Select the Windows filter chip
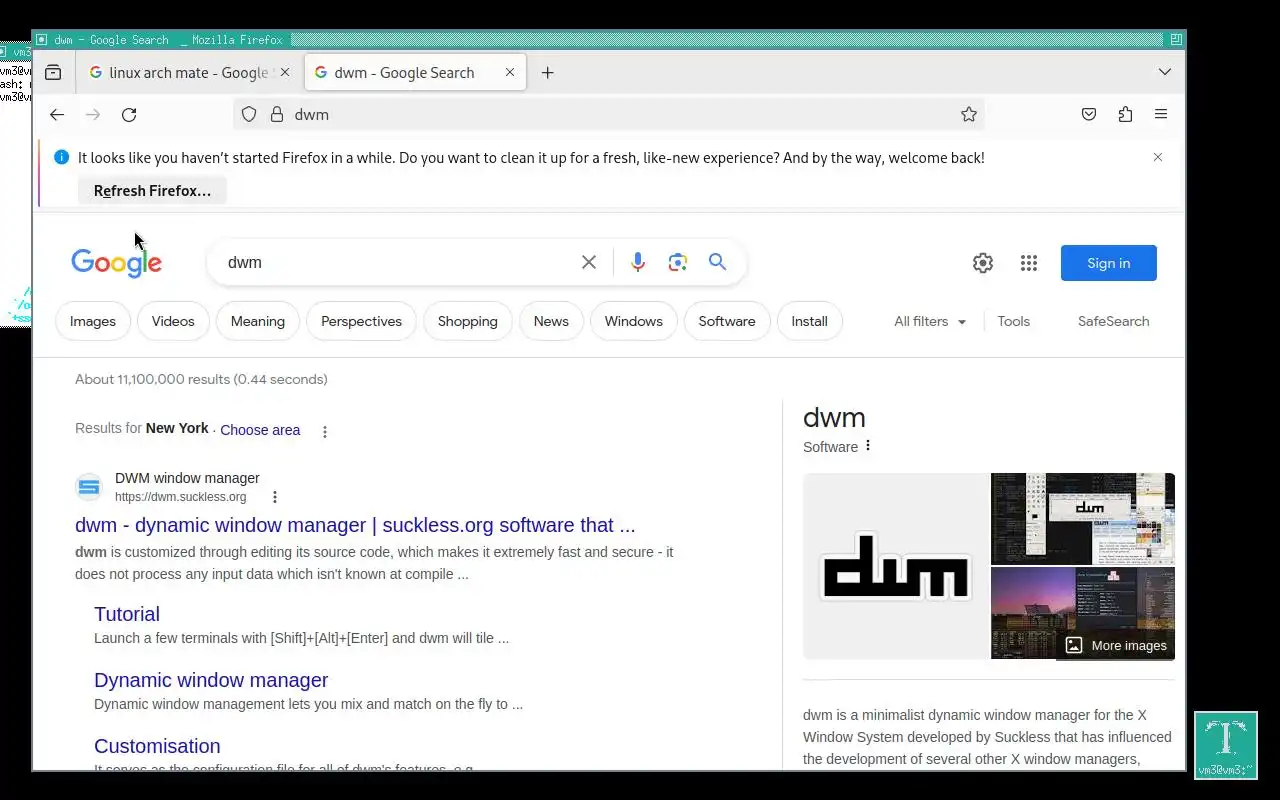 (634, 321)
